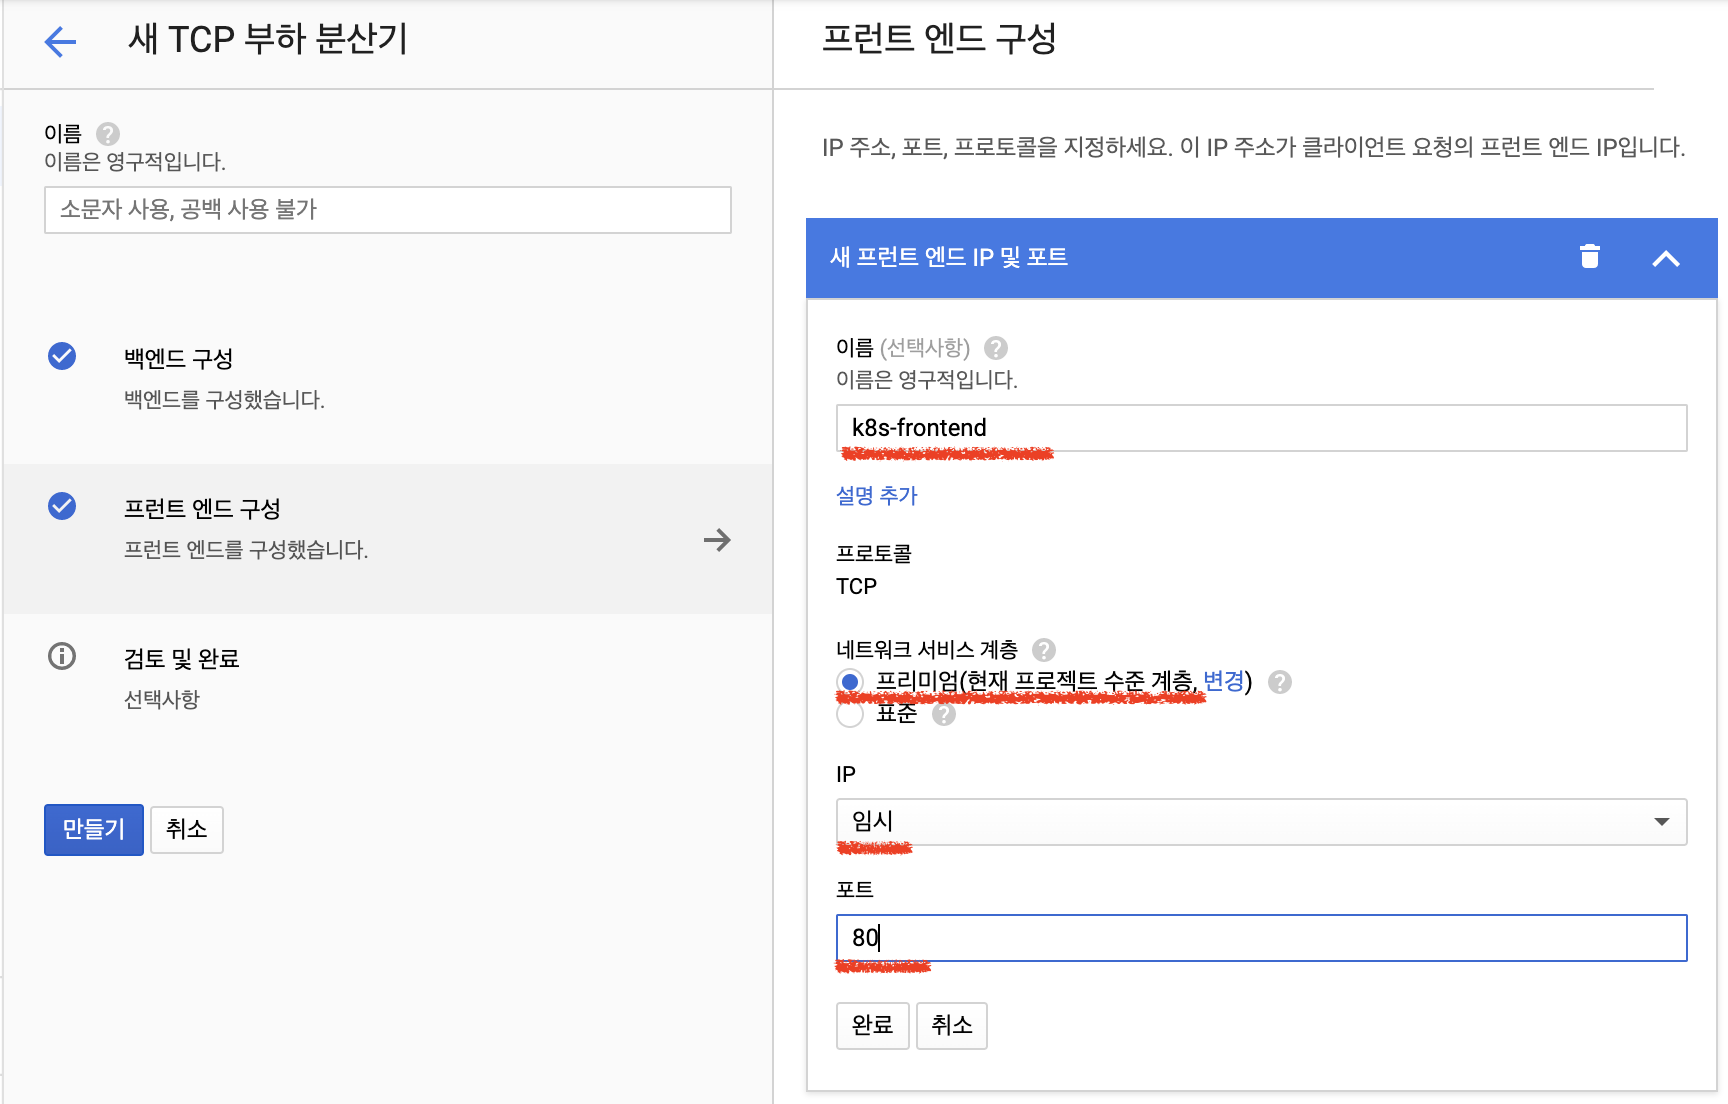Image resolution: width=1728 pixels, height=1104 pixels.
Task: Open help icon next to Premium tier
Action: tap(1280, 682)
